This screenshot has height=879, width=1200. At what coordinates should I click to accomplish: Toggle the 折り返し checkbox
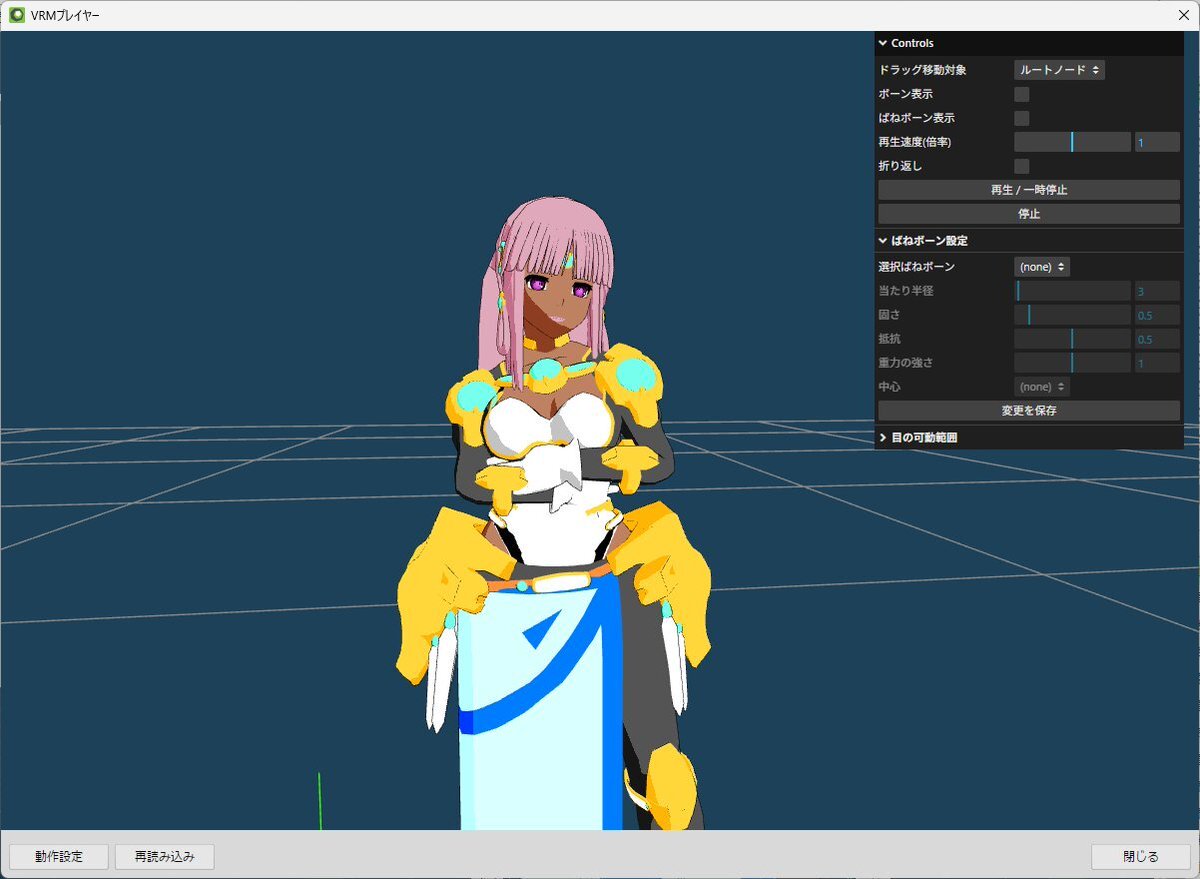(1022, 166)
